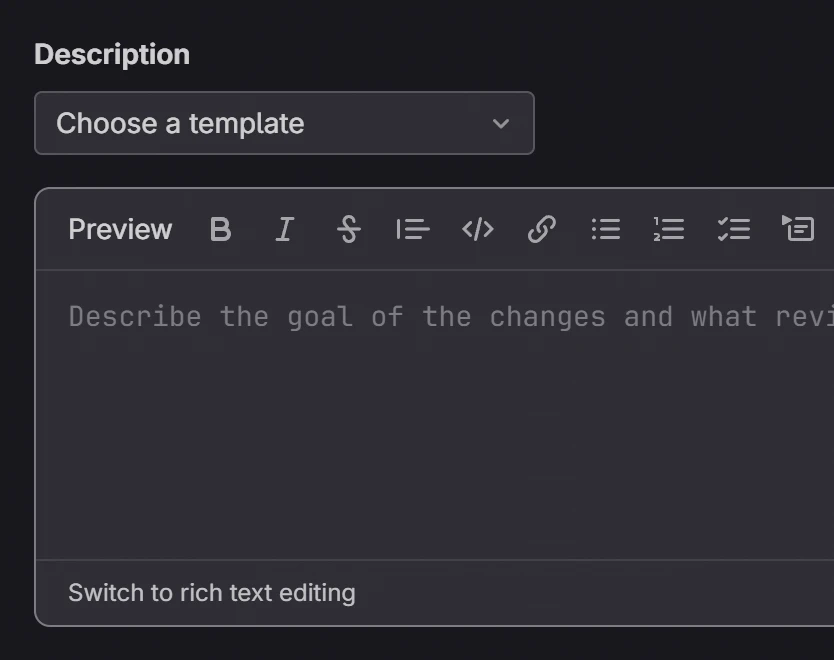Click the "template" word in the dropdown

tap(246, 124)
